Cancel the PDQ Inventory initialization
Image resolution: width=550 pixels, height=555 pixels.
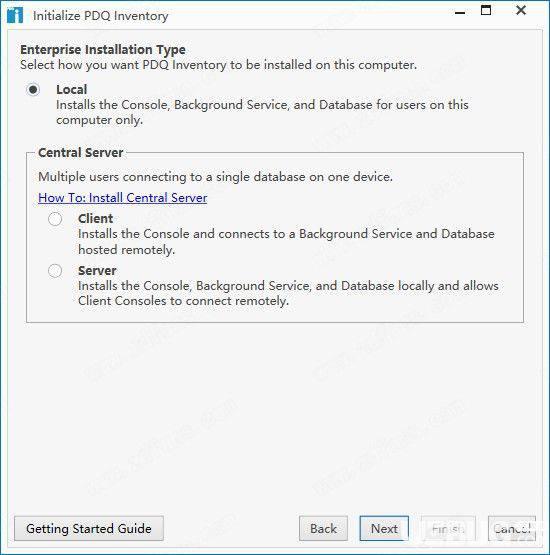tap(512, 528)
